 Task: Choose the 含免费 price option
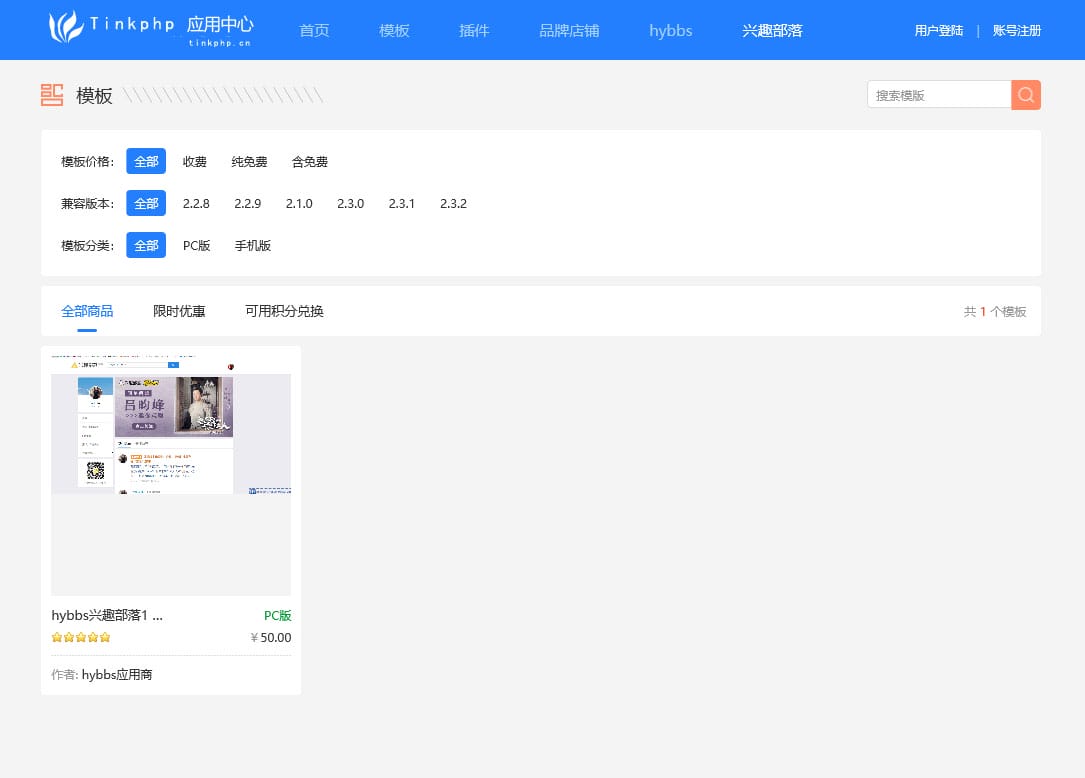pos(309,161)
